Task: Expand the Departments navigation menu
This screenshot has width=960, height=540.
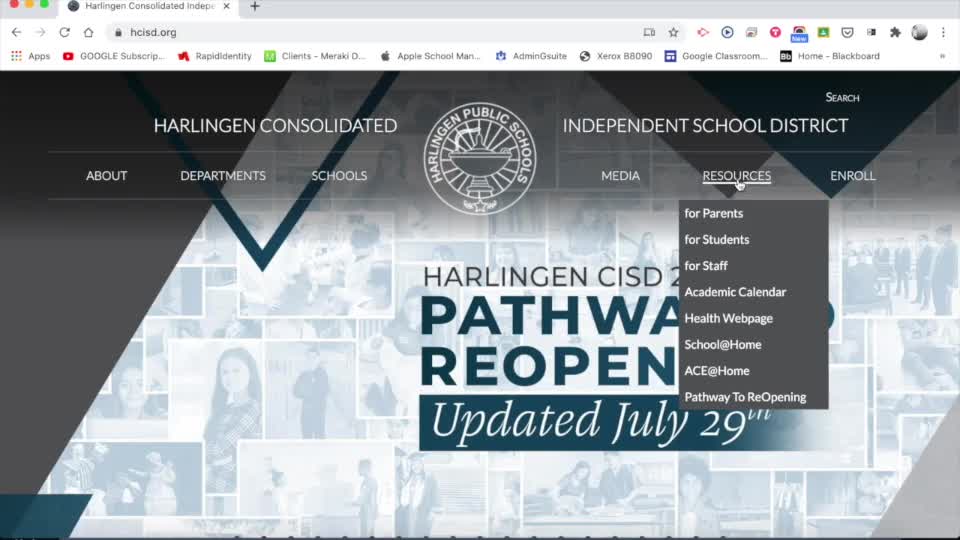Action: pos(223,175)
